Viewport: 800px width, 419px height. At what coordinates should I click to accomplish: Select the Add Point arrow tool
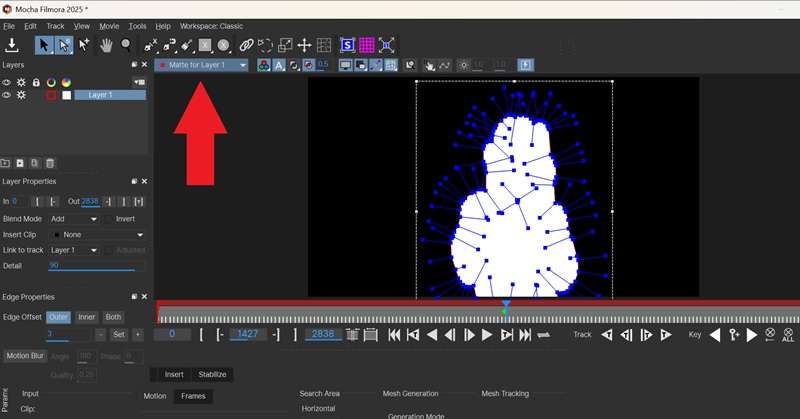[x=84, y=45]
